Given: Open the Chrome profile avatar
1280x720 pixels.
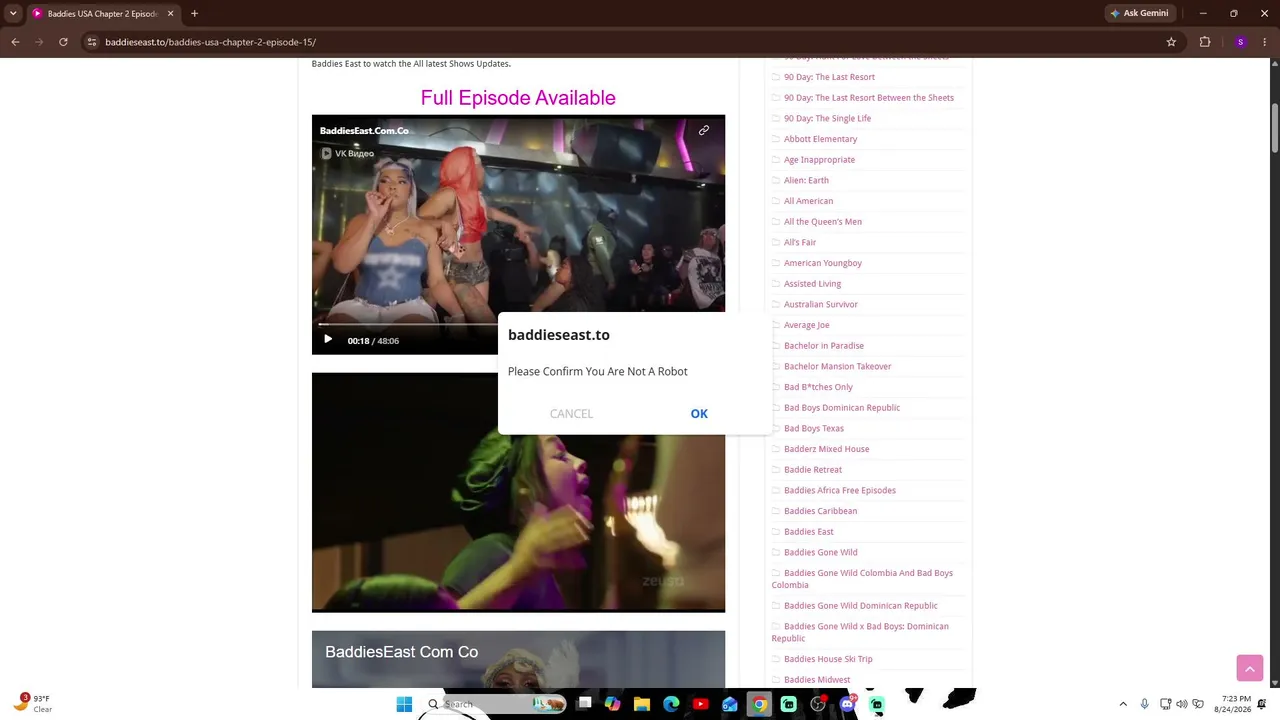Looking at the screenshot, I should [x=1240, y=42].
